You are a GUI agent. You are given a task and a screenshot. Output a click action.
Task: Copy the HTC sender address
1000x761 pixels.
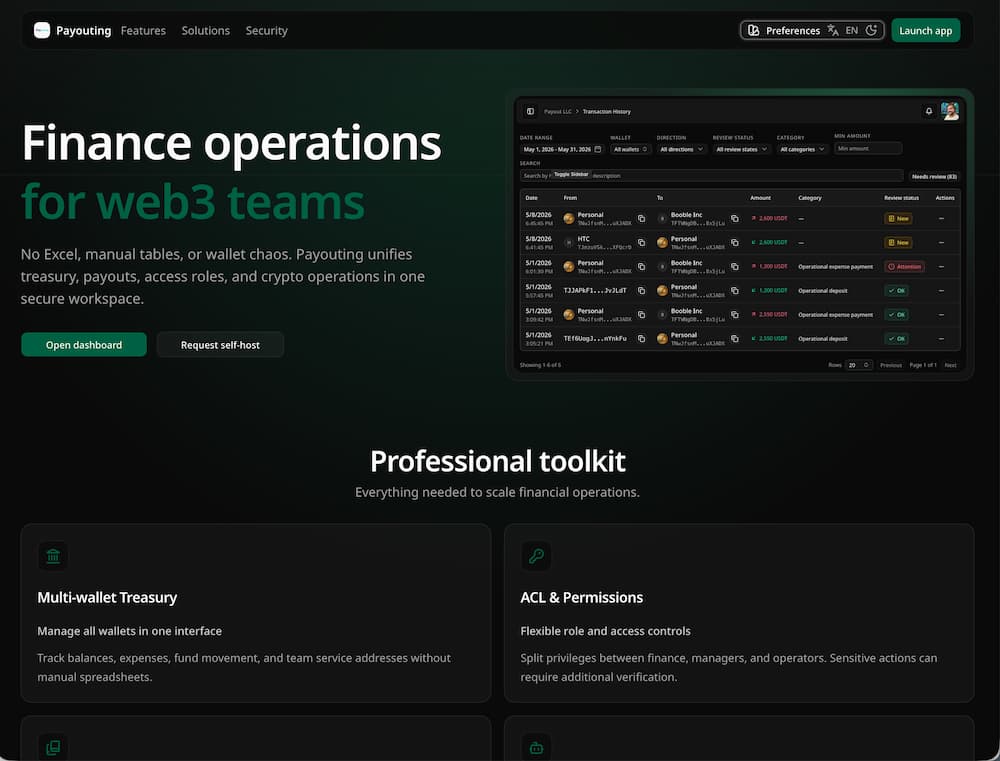tap(642, 242)
